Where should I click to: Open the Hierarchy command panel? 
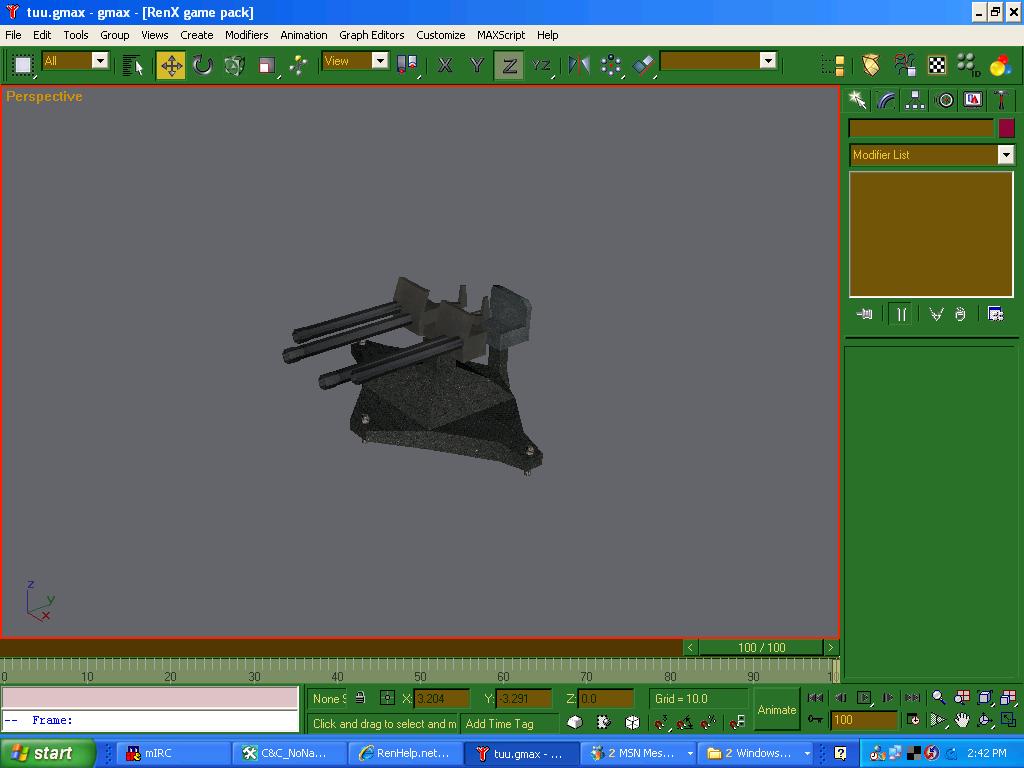coord(915,100)
